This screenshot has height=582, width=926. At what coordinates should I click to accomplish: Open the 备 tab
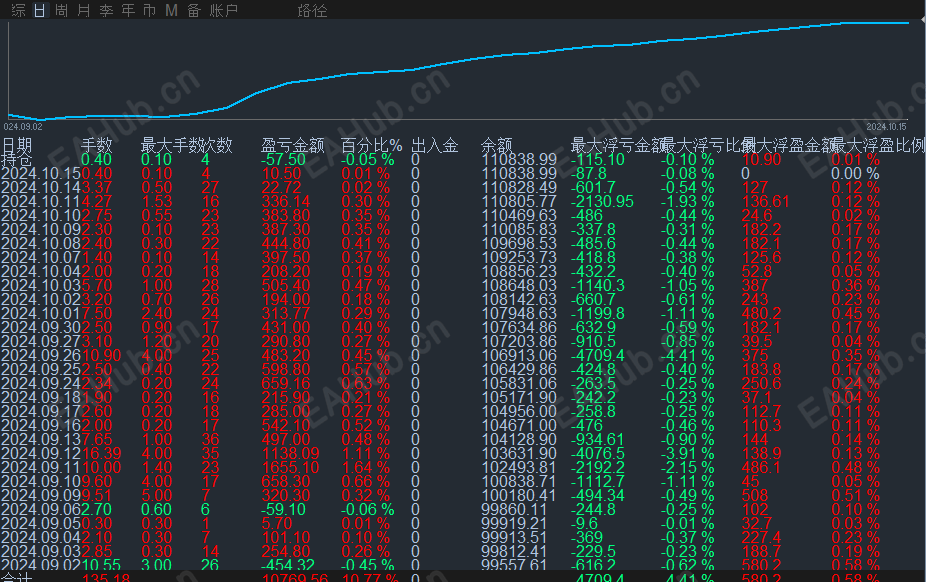[x=194, y=10]
